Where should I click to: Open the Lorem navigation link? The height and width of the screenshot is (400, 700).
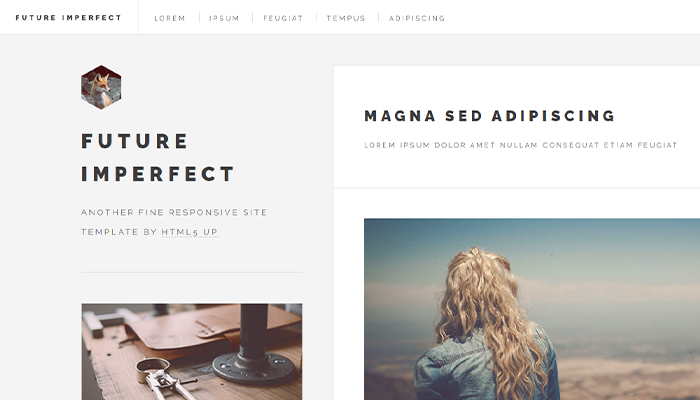(x=170, y=18)
